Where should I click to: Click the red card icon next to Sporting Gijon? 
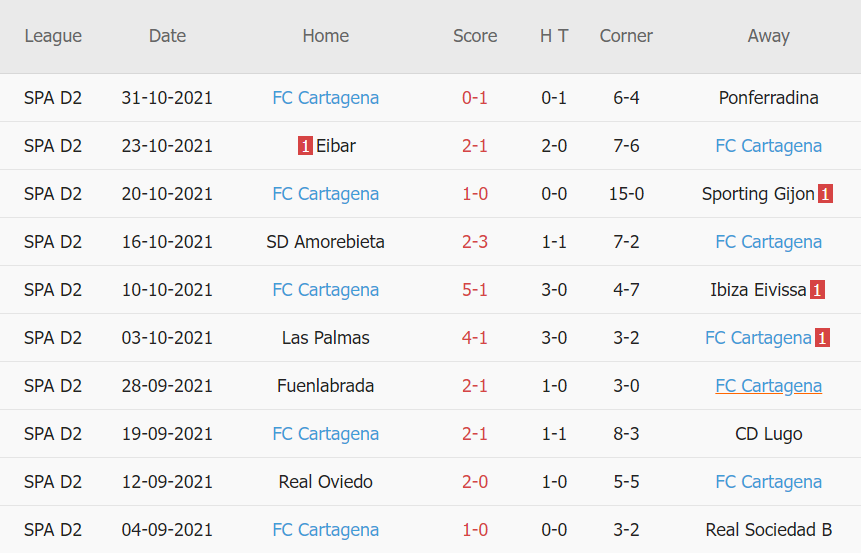coord(825,194)
